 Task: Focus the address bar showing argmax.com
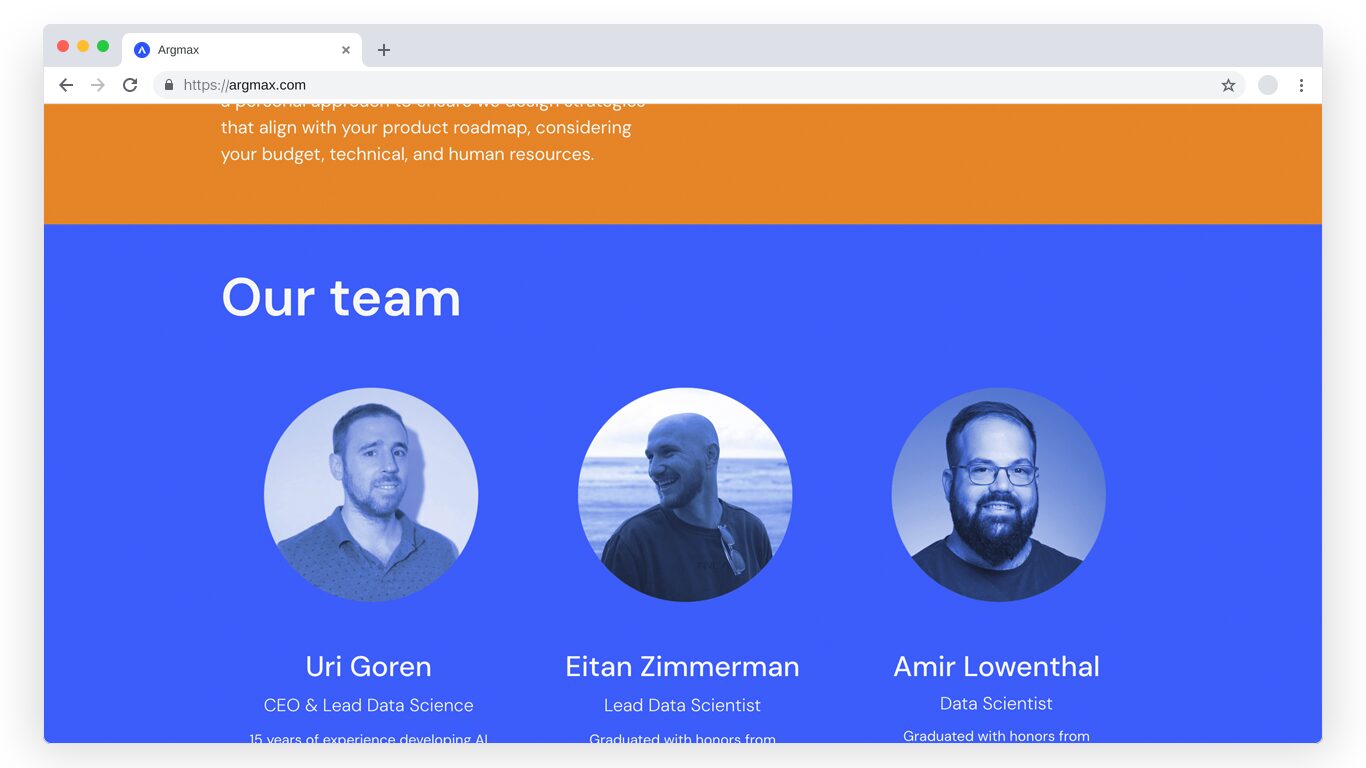pyautogui.click(x=699, y=85)
